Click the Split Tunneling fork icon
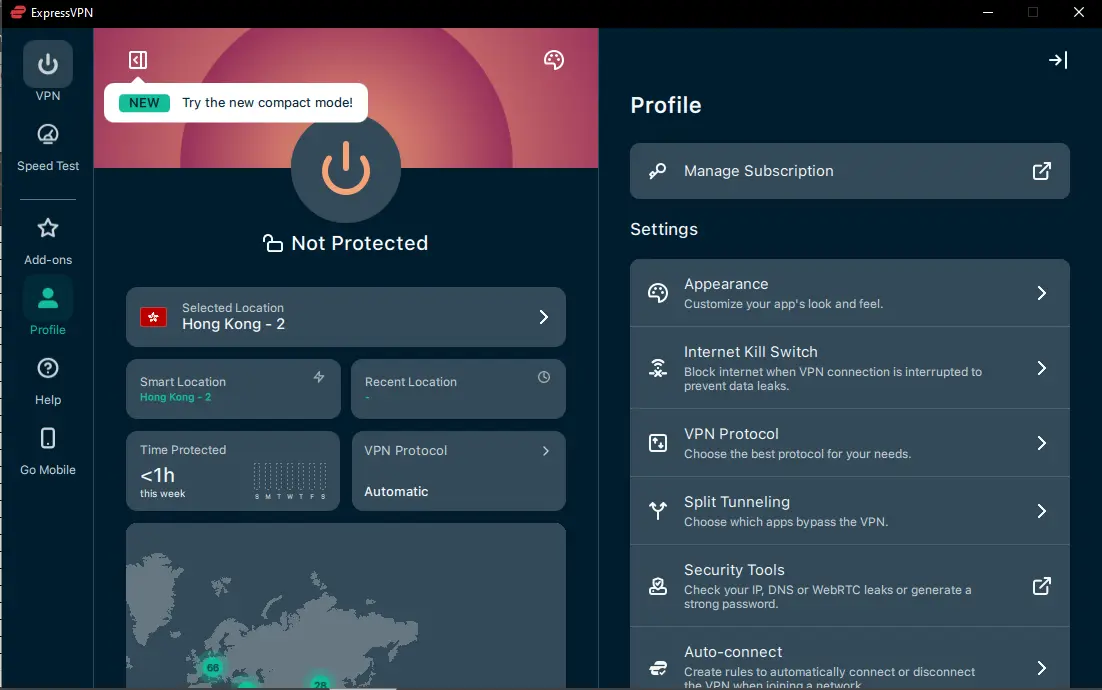The image size is (1102, 690). (x=658, y=511)
